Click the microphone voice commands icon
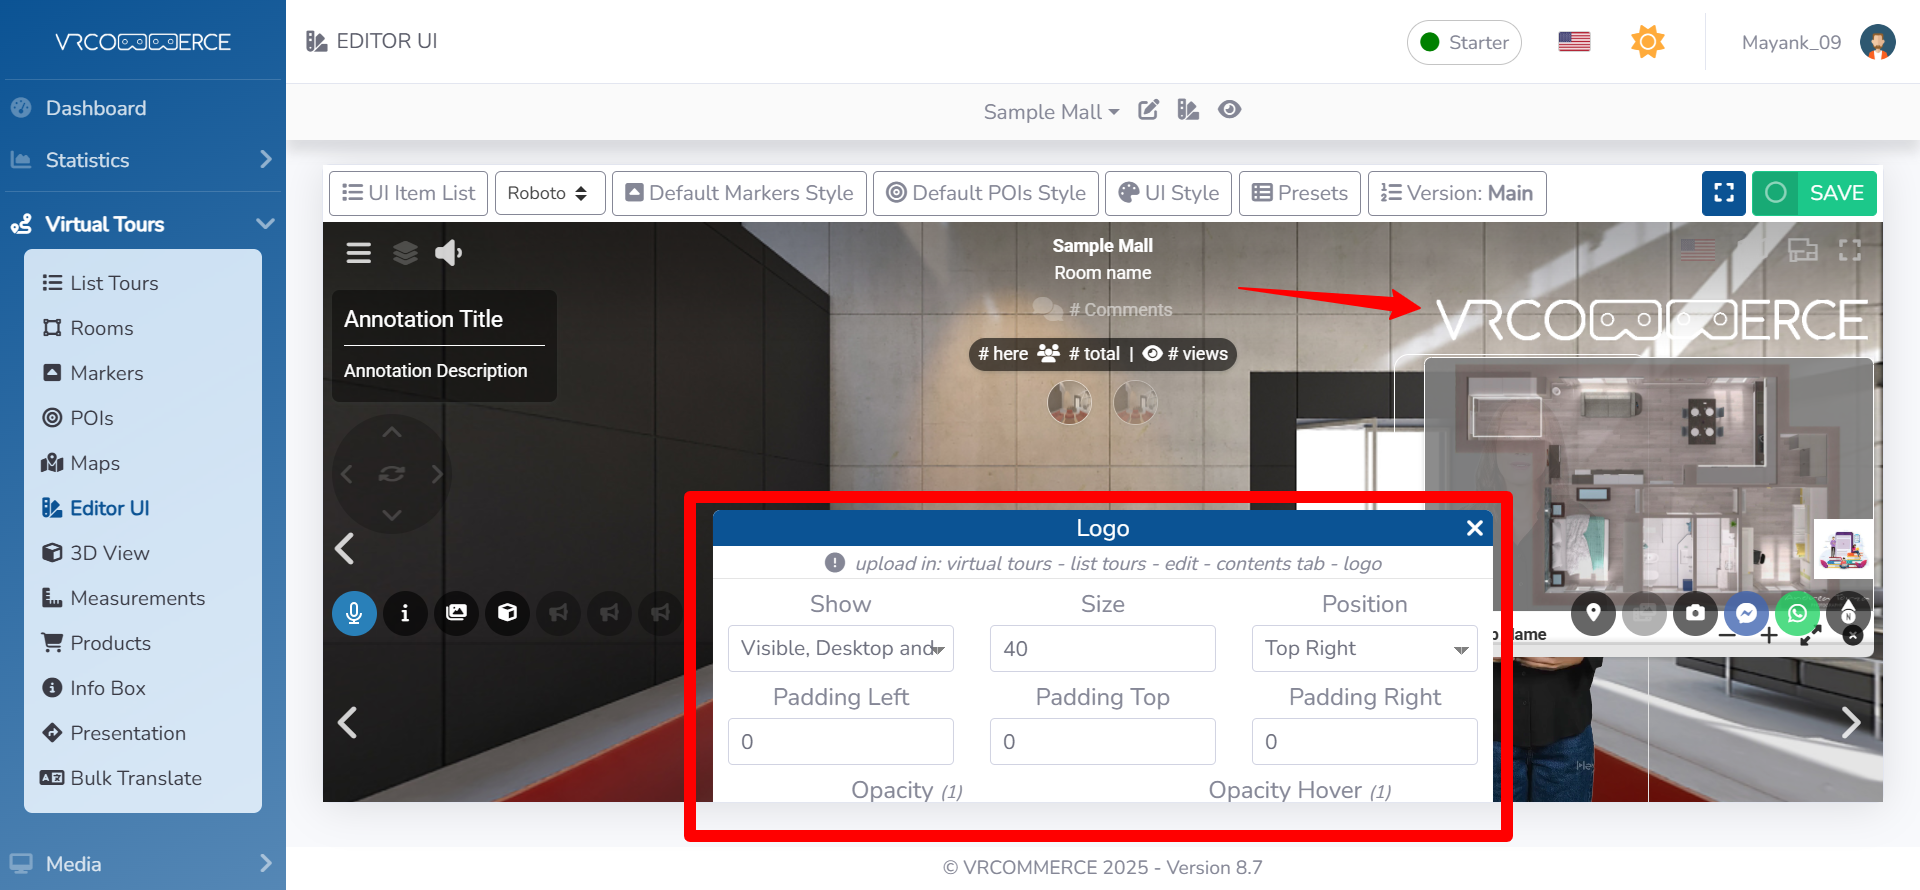This screenshot has width=1920, height=890. click(354, 613)
